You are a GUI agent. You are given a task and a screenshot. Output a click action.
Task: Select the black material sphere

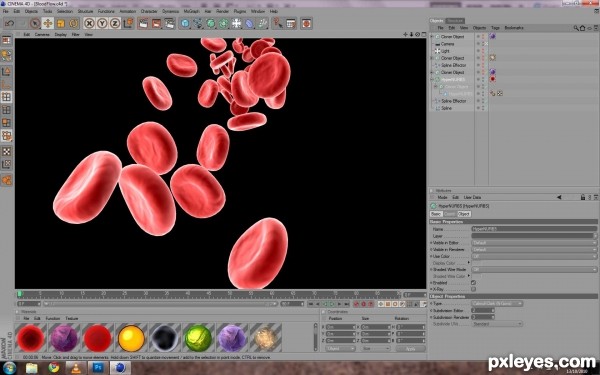[165, 338]
